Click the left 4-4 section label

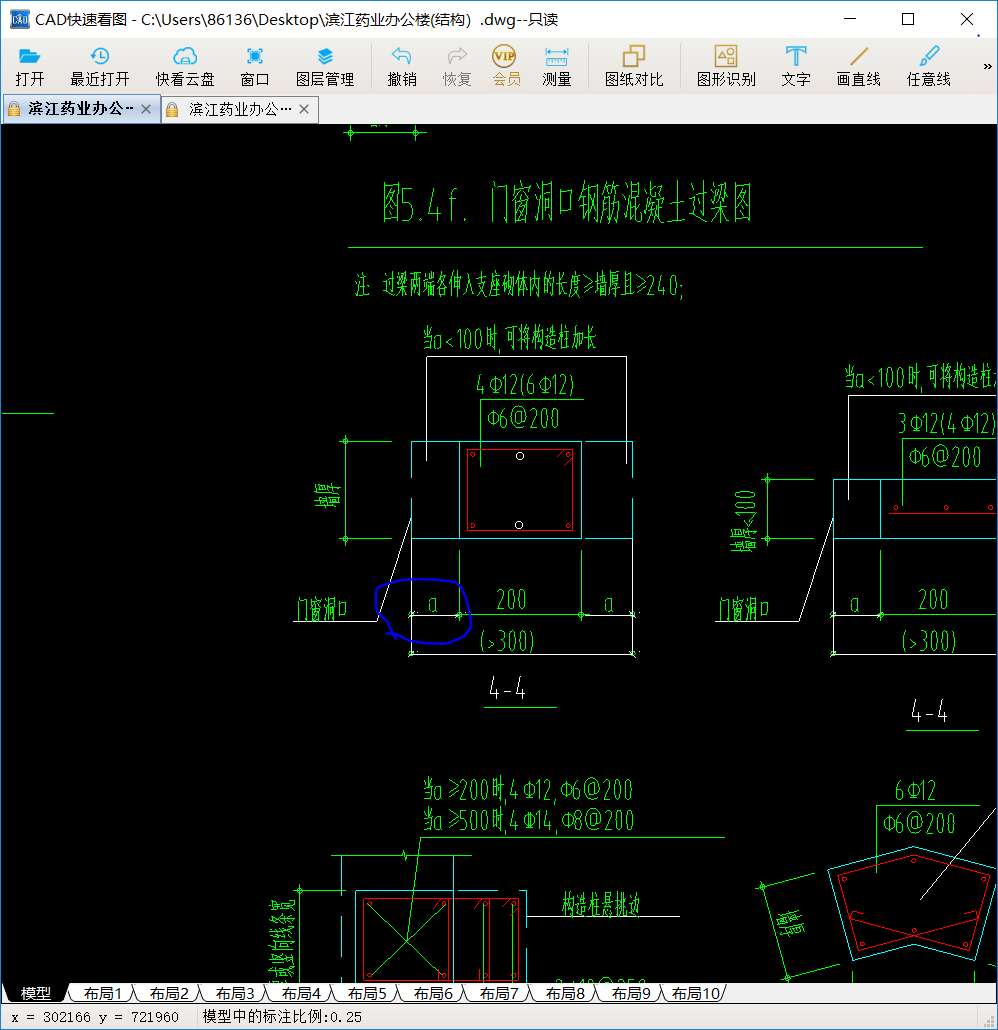pyautogui.click(x=507, y=688)
